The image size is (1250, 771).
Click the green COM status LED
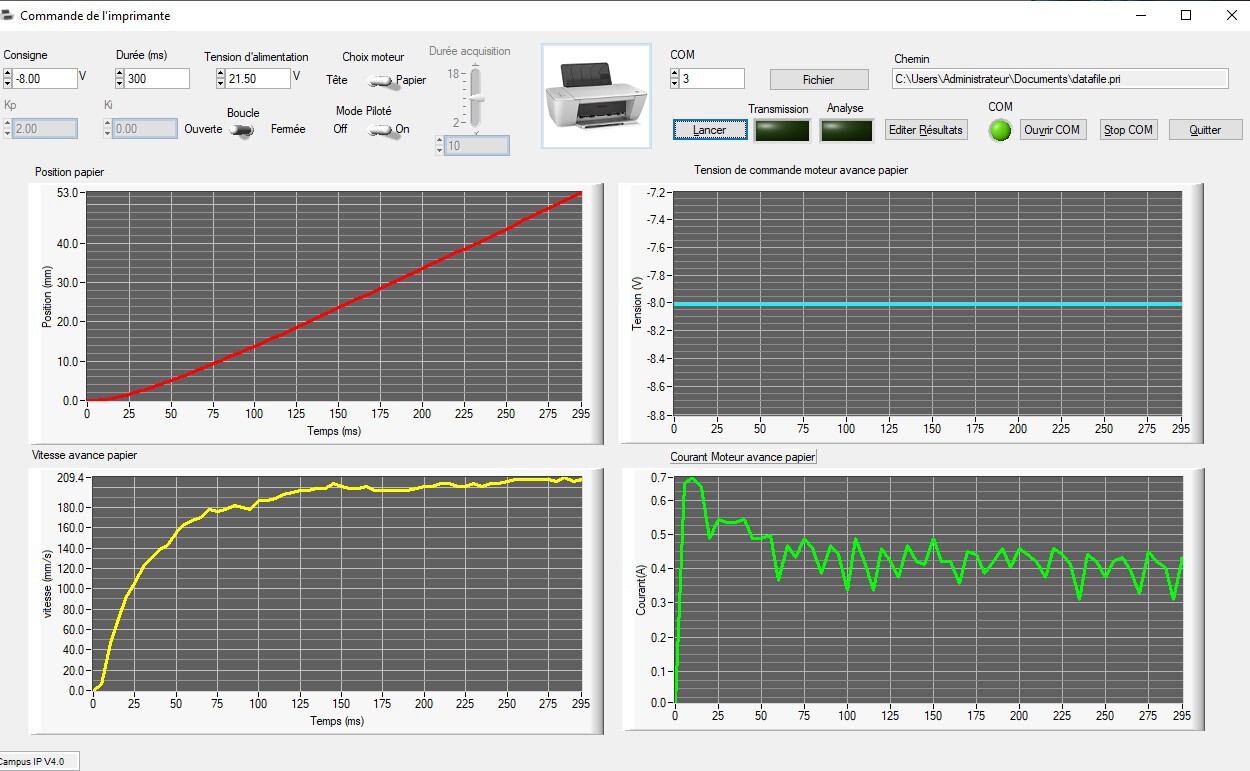pyautogui.click(x=1000, y=130)
